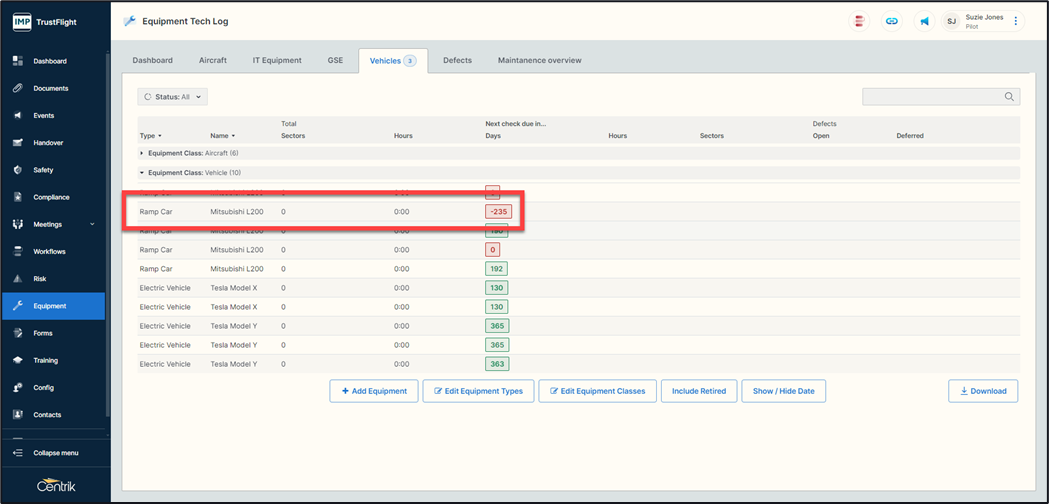The image size is (1049, 504).
Task: Click the Training graduation cap icon
Action: [17, 360]
